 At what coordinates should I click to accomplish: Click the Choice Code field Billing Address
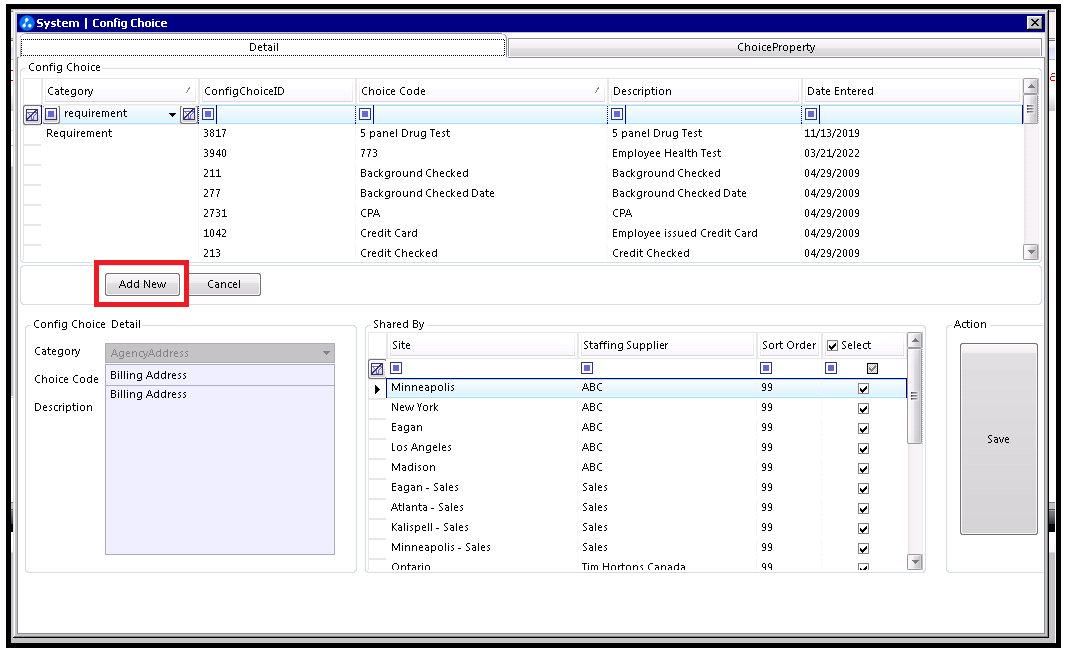coord(220,376)
